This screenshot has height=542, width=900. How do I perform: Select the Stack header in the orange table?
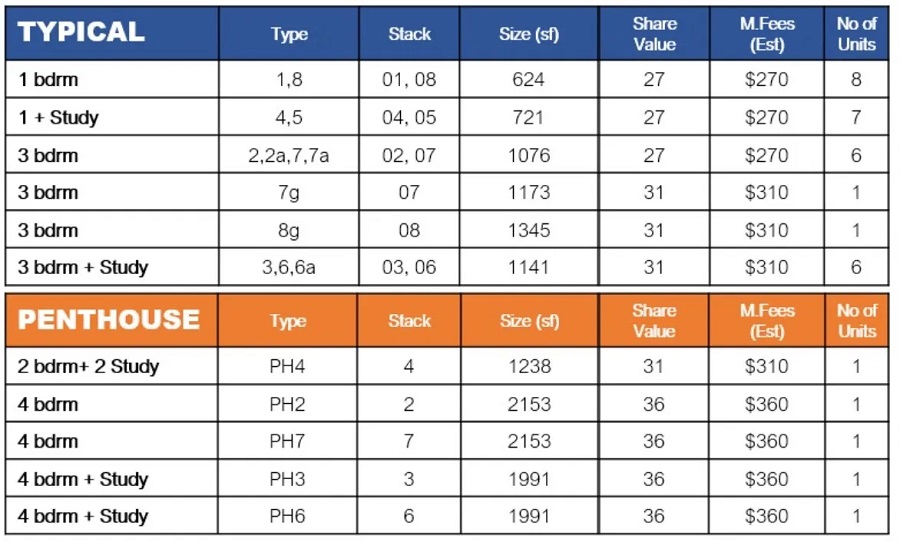coord(409,321)
